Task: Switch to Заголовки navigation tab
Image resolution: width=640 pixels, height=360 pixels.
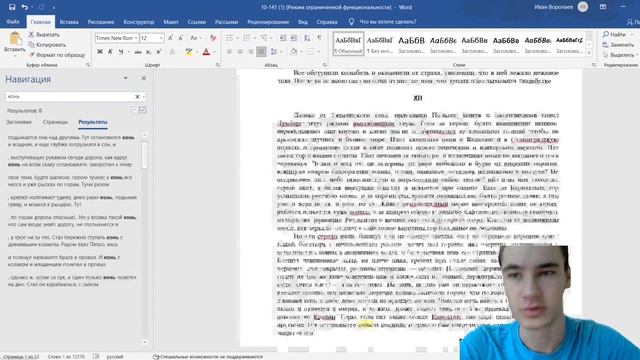Action: [19, 122]
